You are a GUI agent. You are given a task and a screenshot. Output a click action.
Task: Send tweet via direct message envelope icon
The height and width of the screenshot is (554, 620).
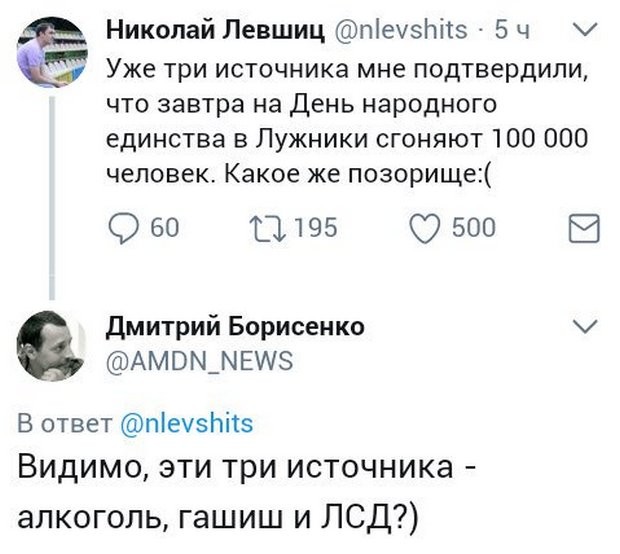582,230
